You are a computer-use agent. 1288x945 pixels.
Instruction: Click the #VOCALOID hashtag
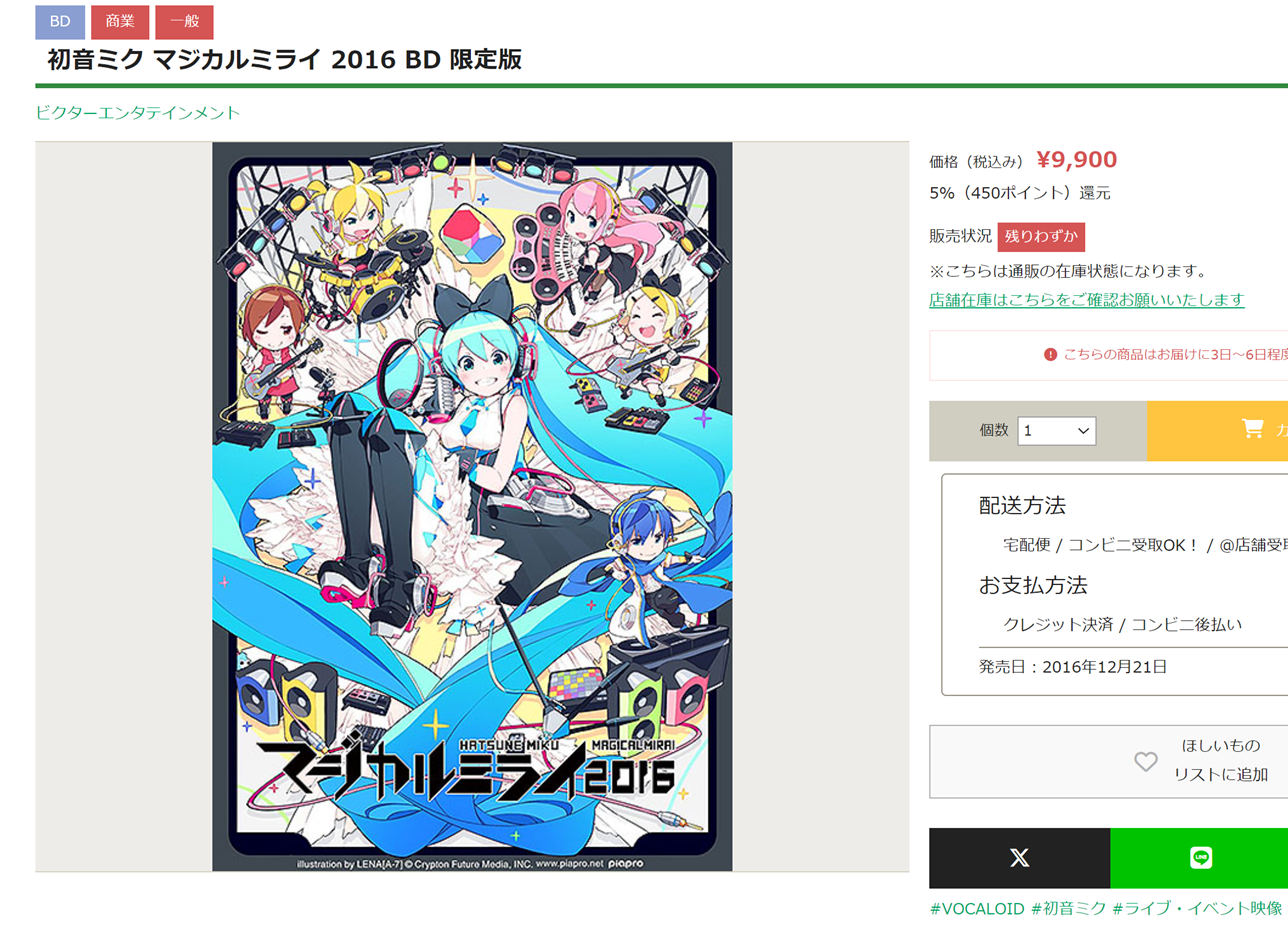pos(977,908)
